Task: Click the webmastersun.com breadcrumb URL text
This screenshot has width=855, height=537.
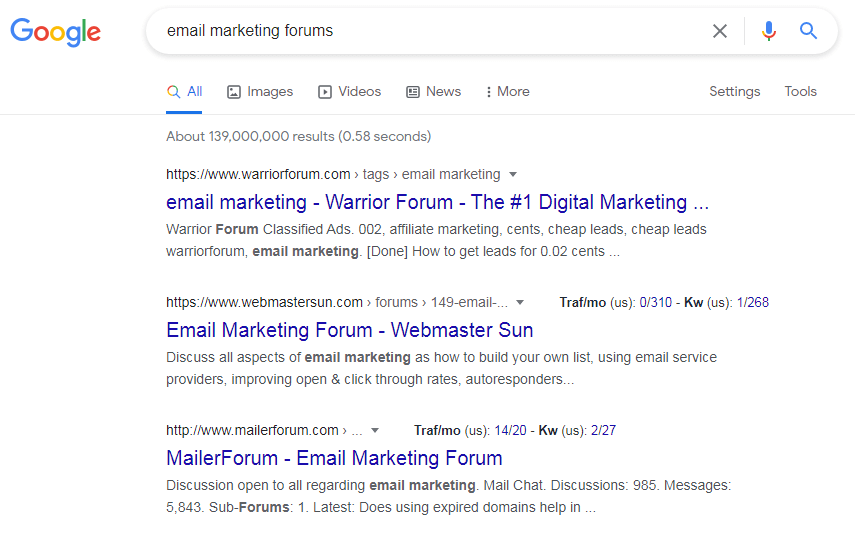Action: pos(337,303)
